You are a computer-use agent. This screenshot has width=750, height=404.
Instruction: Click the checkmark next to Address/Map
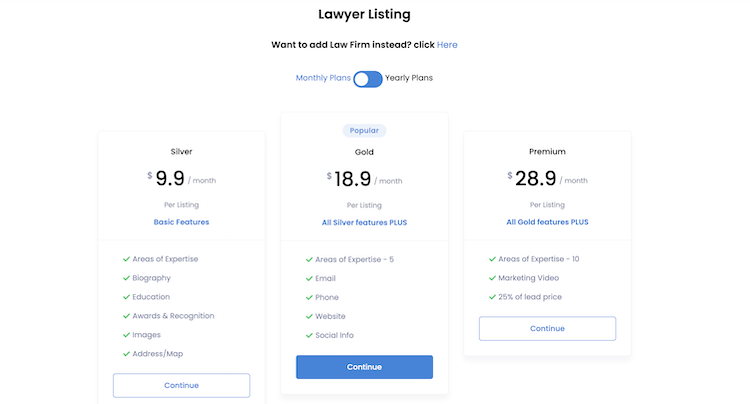click(x=125, y=354)
